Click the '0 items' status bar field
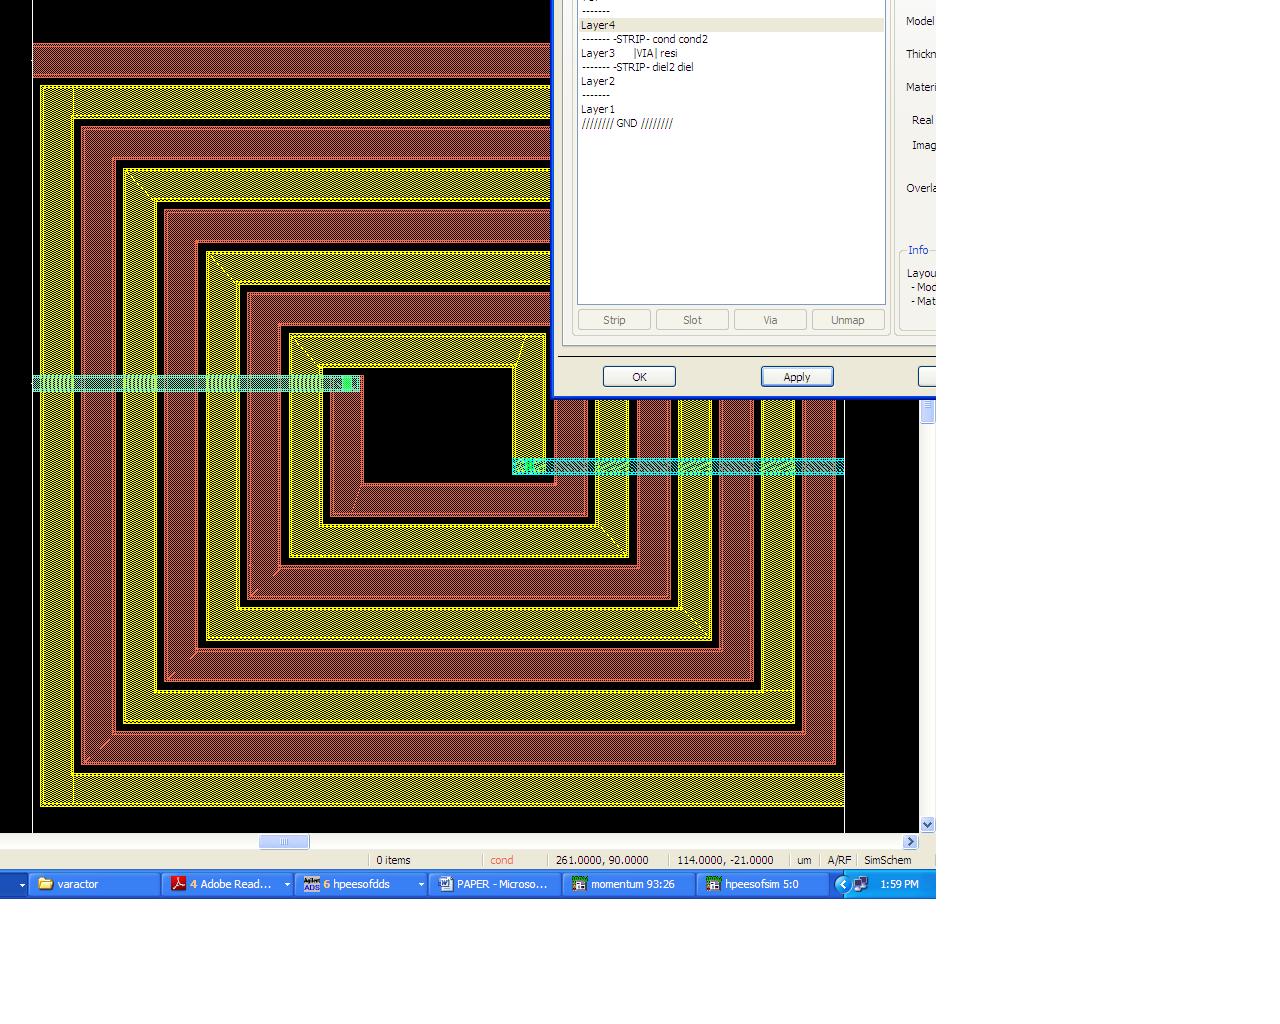This screenshot has width=1280, height=1024. click(393, 860)
